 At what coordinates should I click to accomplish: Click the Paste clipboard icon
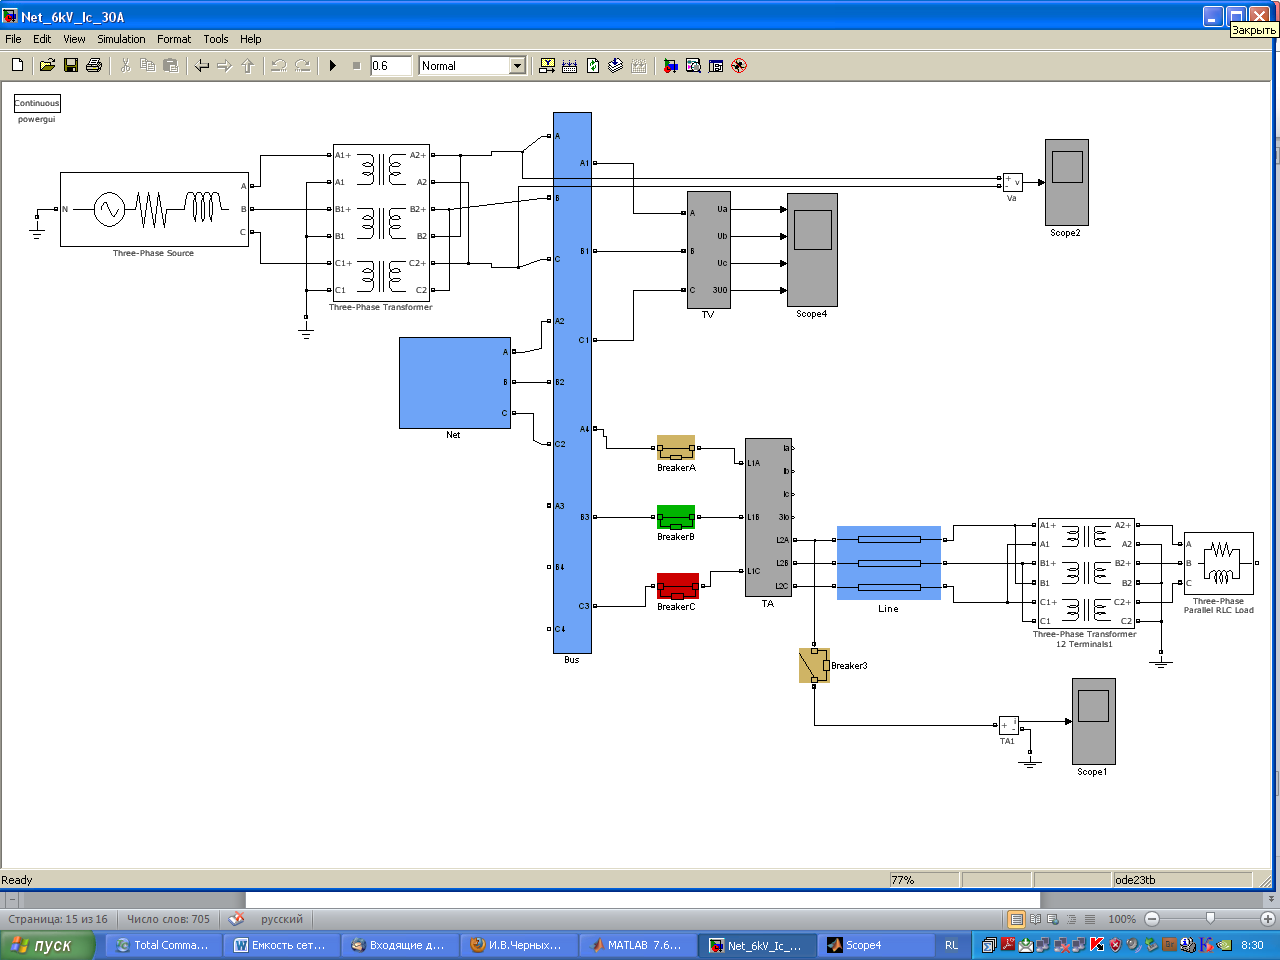pos(171,65)
